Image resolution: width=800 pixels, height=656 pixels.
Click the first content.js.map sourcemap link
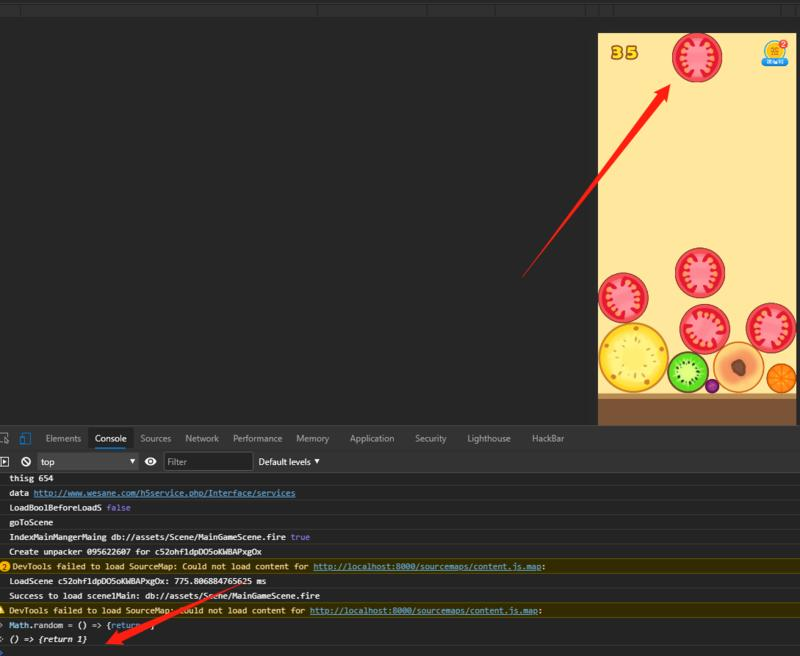coord(428,566)
